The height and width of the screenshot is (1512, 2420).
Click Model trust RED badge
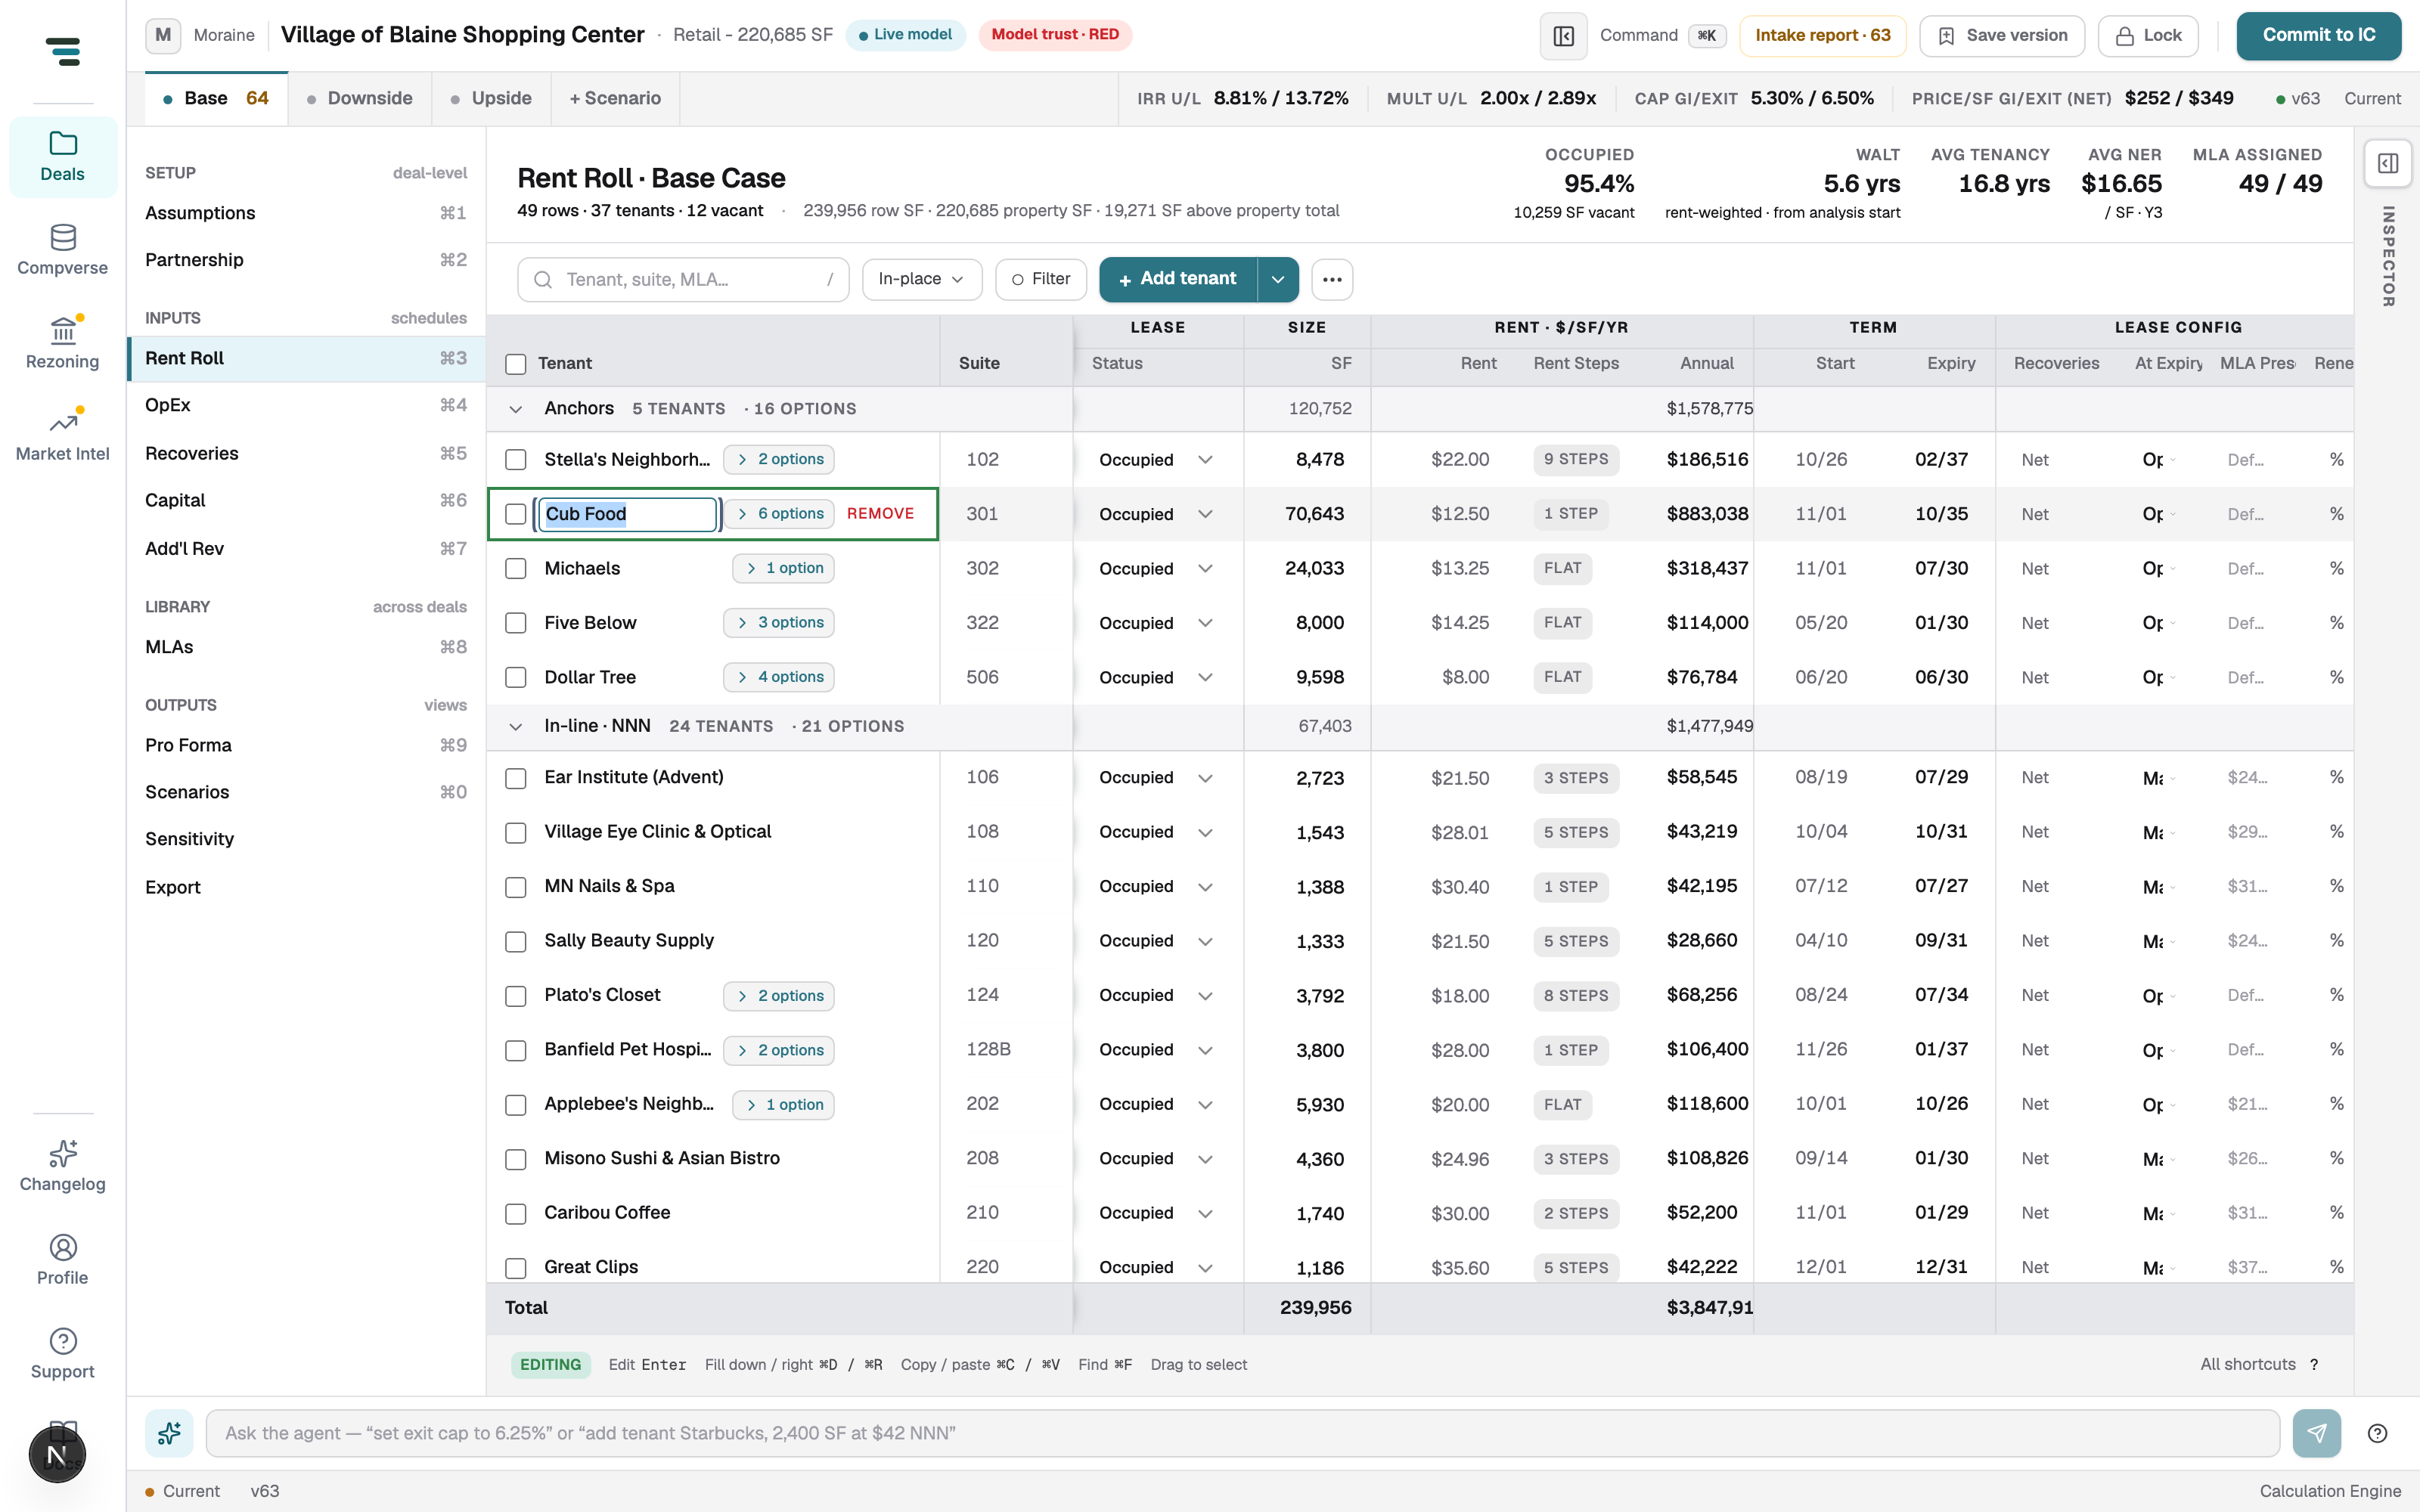[x=1055, y=35]
